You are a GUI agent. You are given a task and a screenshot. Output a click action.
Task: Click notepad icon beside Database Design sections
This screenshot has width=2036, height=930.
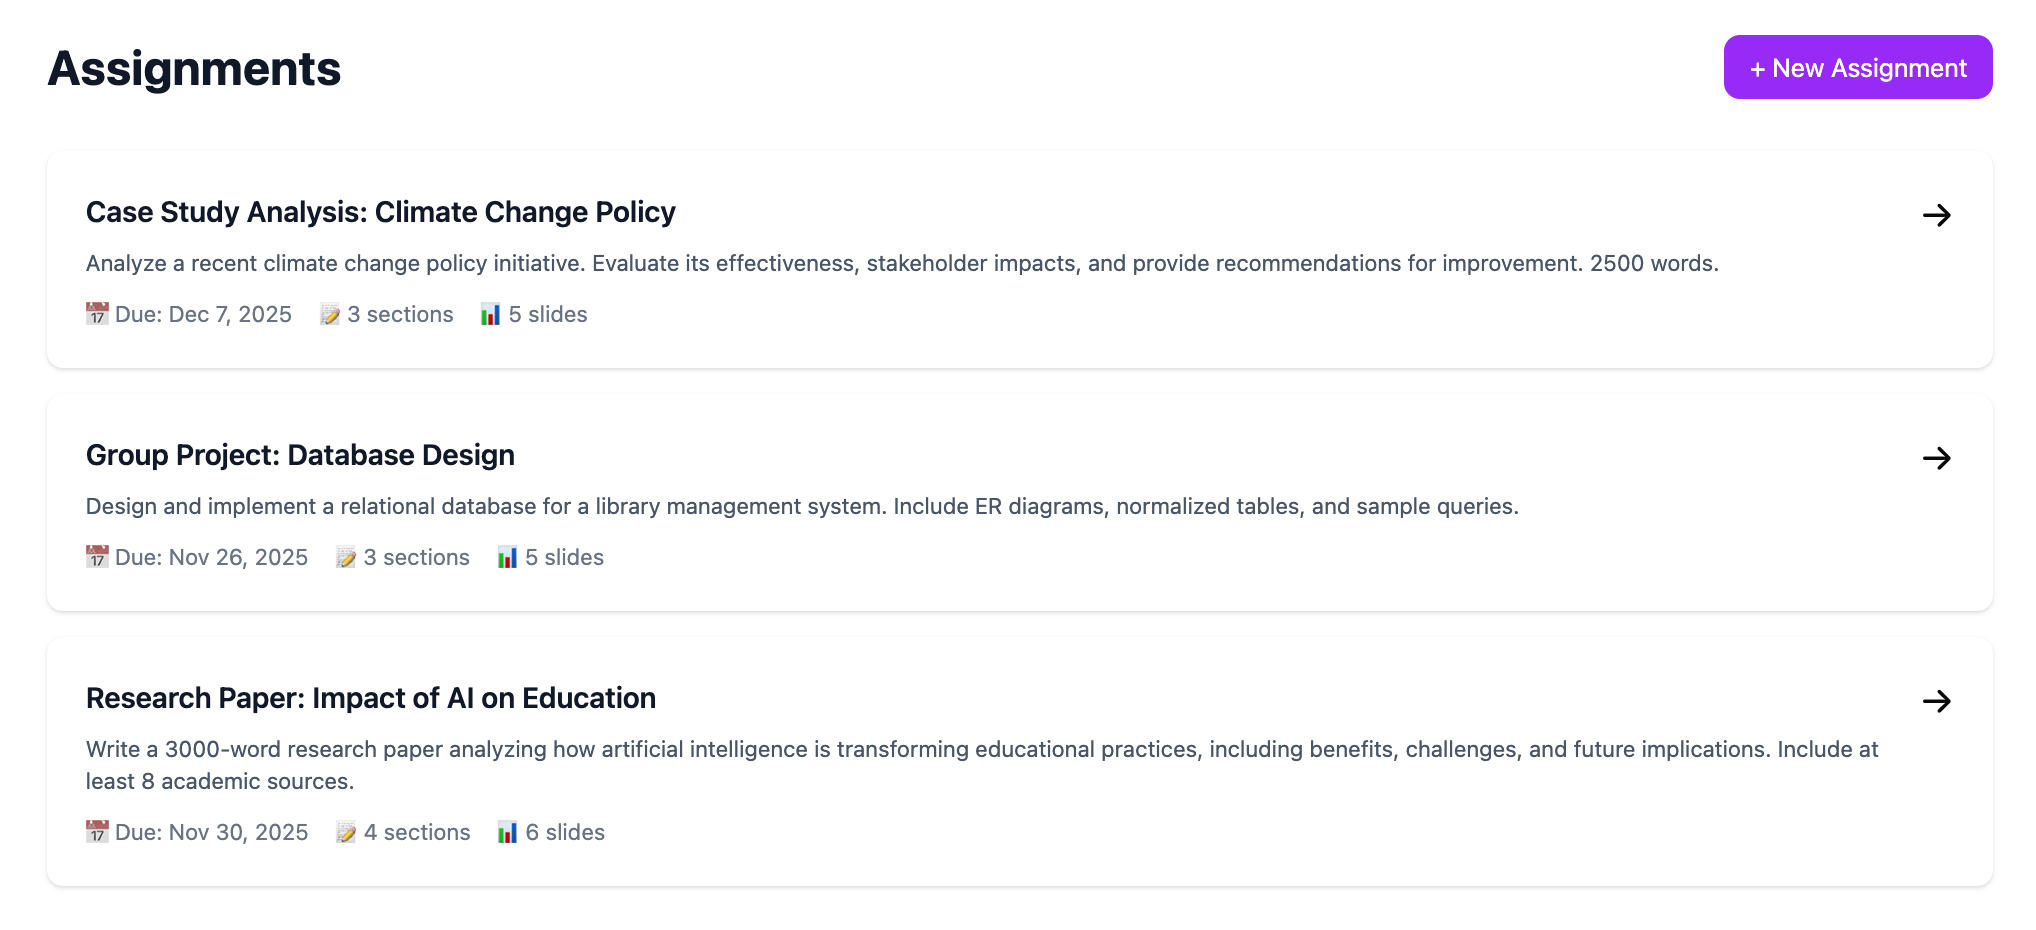346,558
